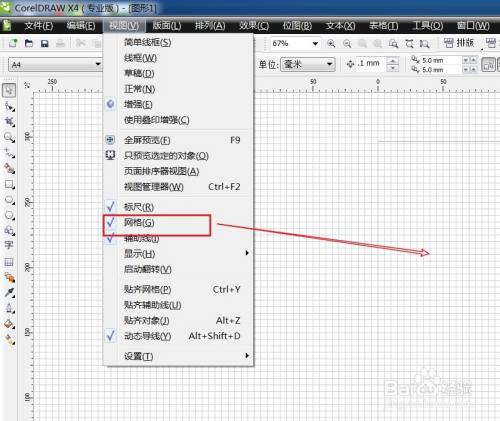
Task: Click the Save floppy disk icon
Action: (45, 43)
